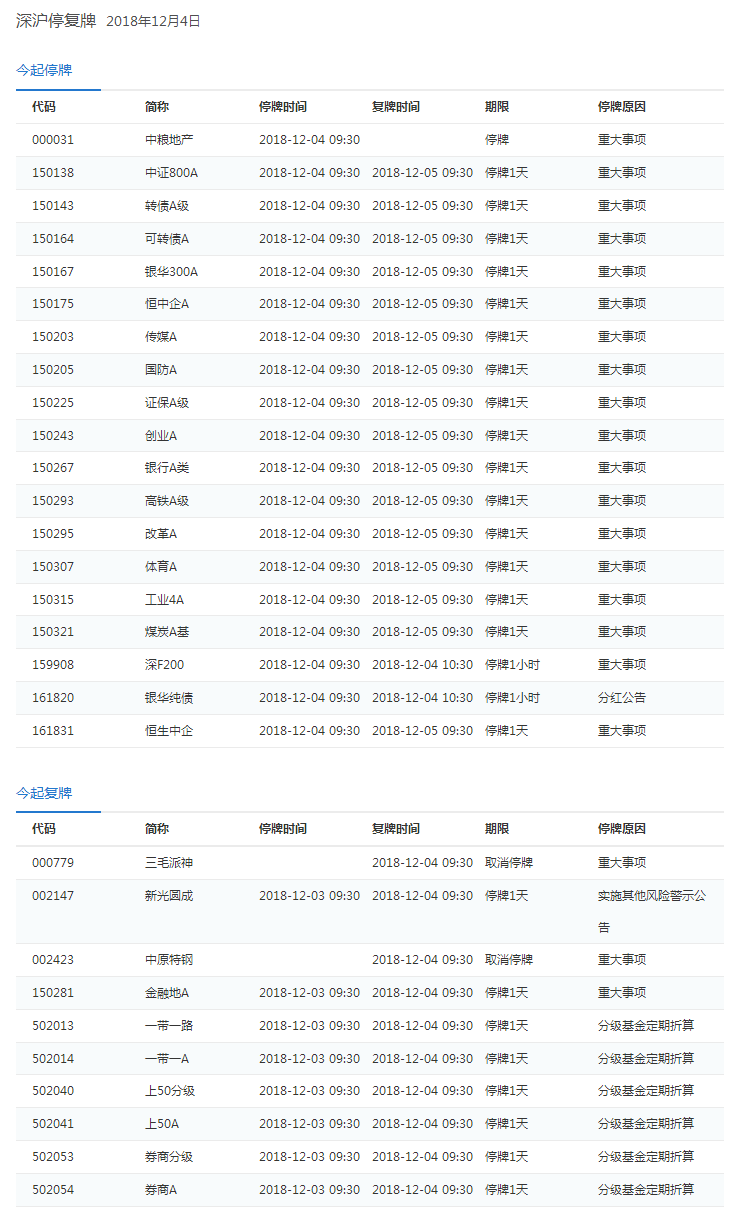Click stock code 000779
This screenshot has height=1216, width=733.
pos(53,863)
